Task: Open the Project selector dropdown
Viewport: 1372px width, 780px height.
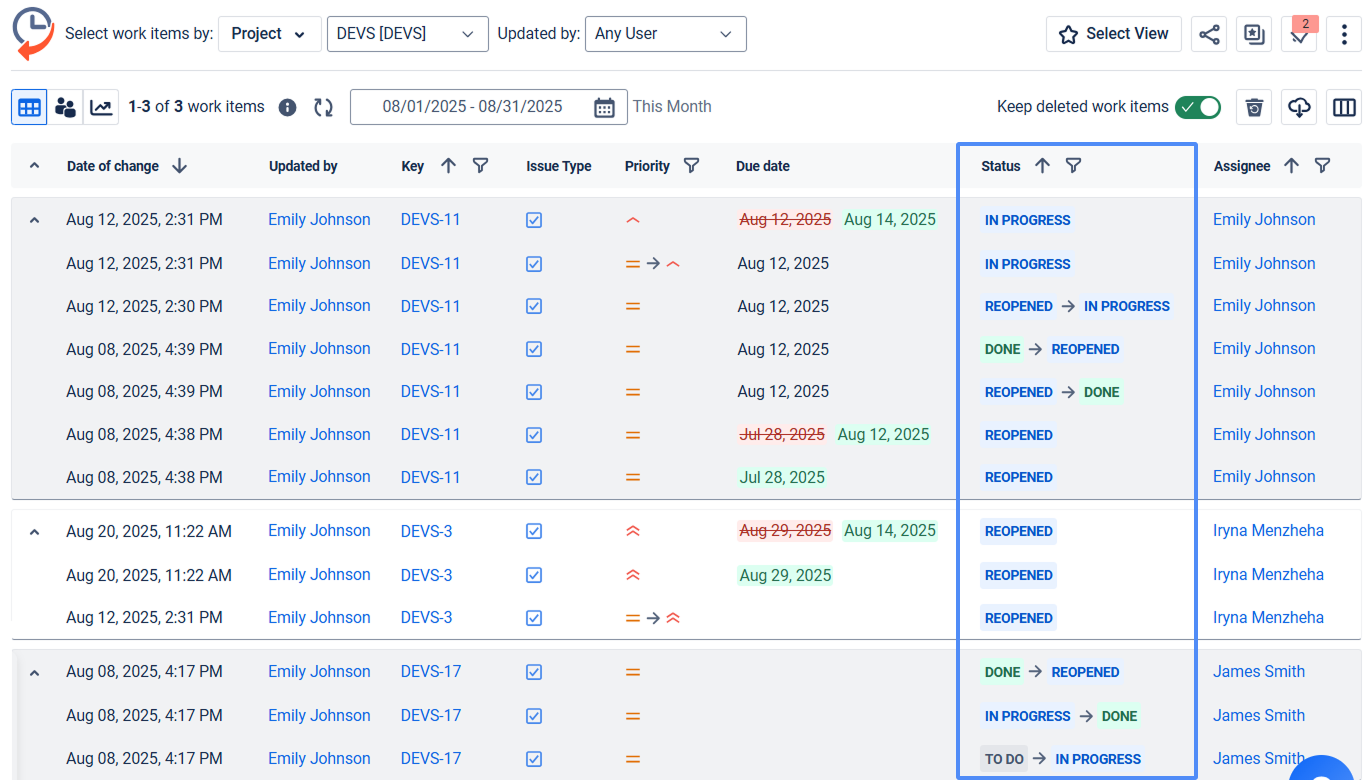Action: point(269,33)
